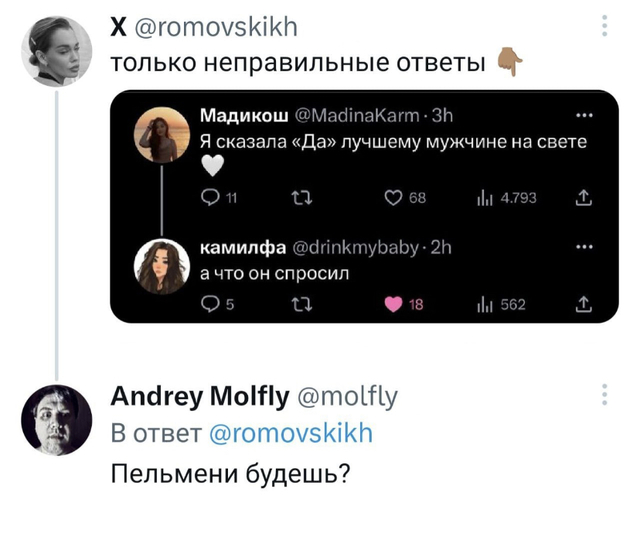Click romovskikh's profile avatar

tap(57, 51)
